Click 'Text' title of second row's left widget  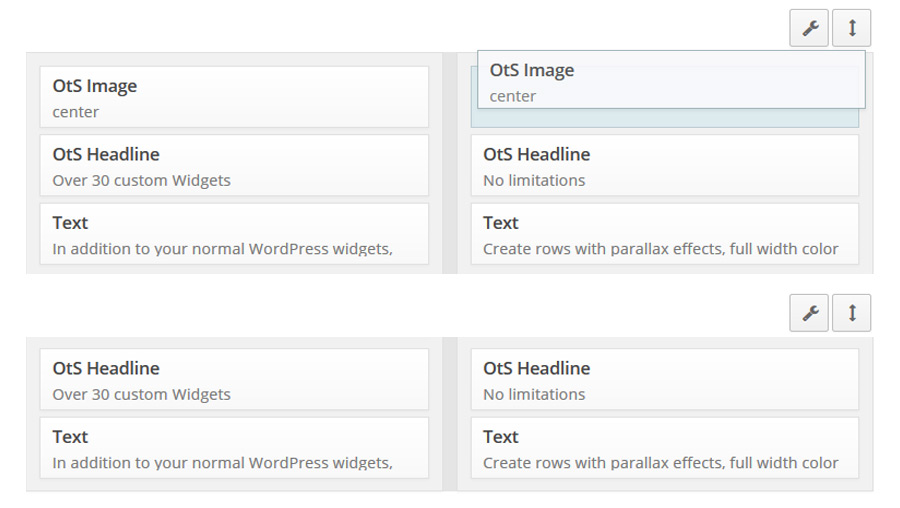click(x=70, y=437)
